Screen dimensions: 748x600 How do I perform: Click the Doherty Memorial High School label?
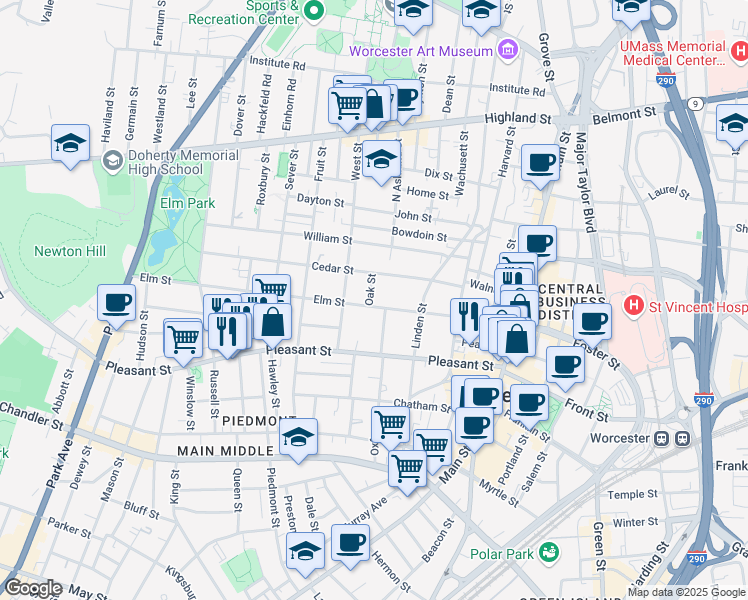point(183,162)
